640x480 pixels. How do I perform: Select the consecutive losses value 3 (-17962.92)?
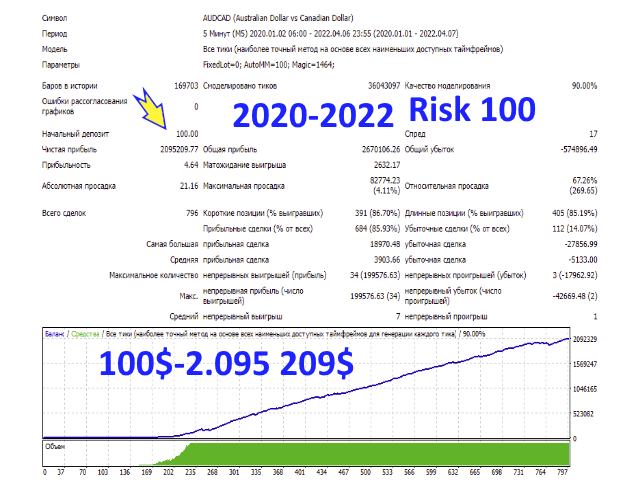(x=575, y=276)
